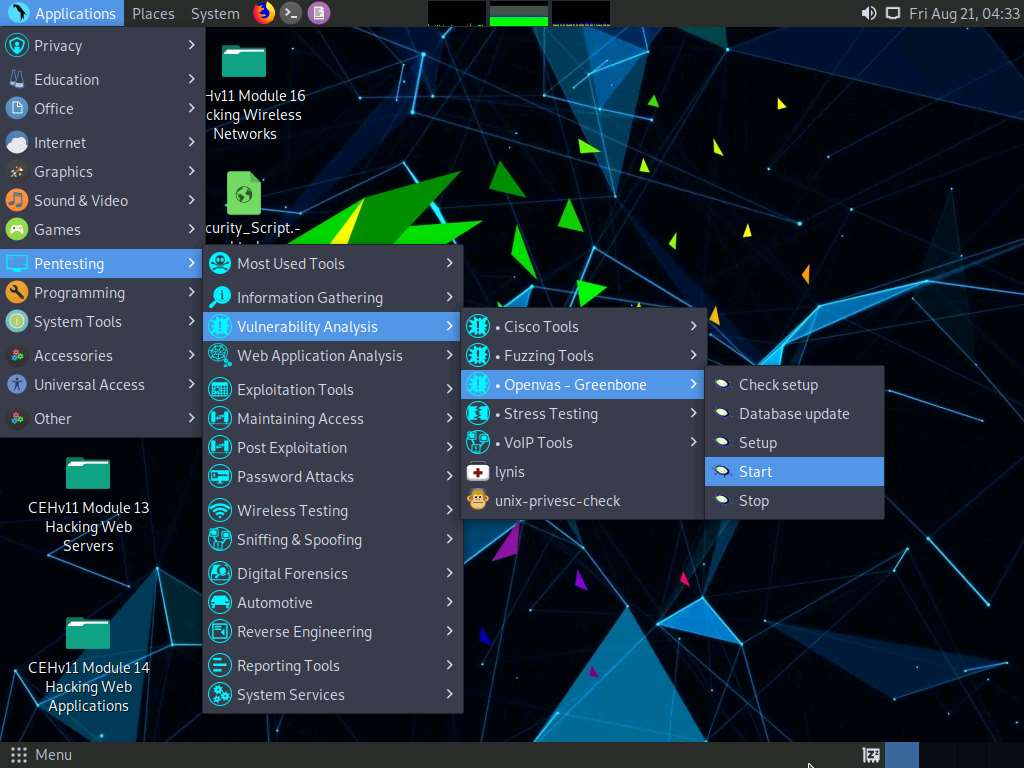Click the Education category icon
Viewport: 1024px width, 768px height.
[17, 79]
